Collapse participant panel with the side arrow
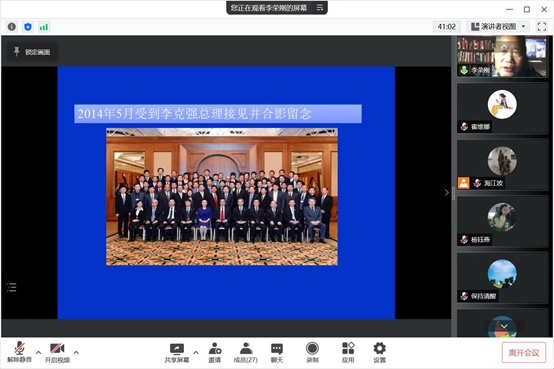Image resolution: width=554 pixels, height=369 pixels. (x=447, y=193)
